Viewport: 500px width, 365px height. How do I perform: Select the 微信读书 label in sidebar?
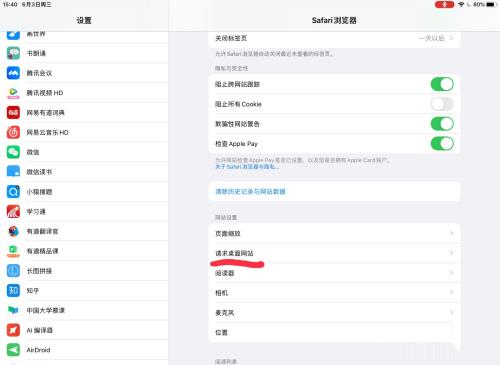point(39,172)
